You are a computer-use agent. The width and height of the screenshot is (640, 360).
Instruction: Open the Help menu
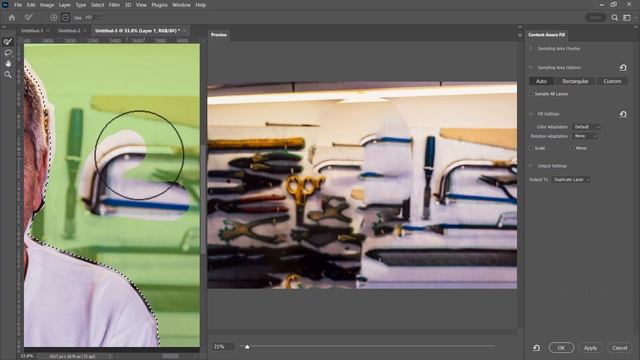200,5
